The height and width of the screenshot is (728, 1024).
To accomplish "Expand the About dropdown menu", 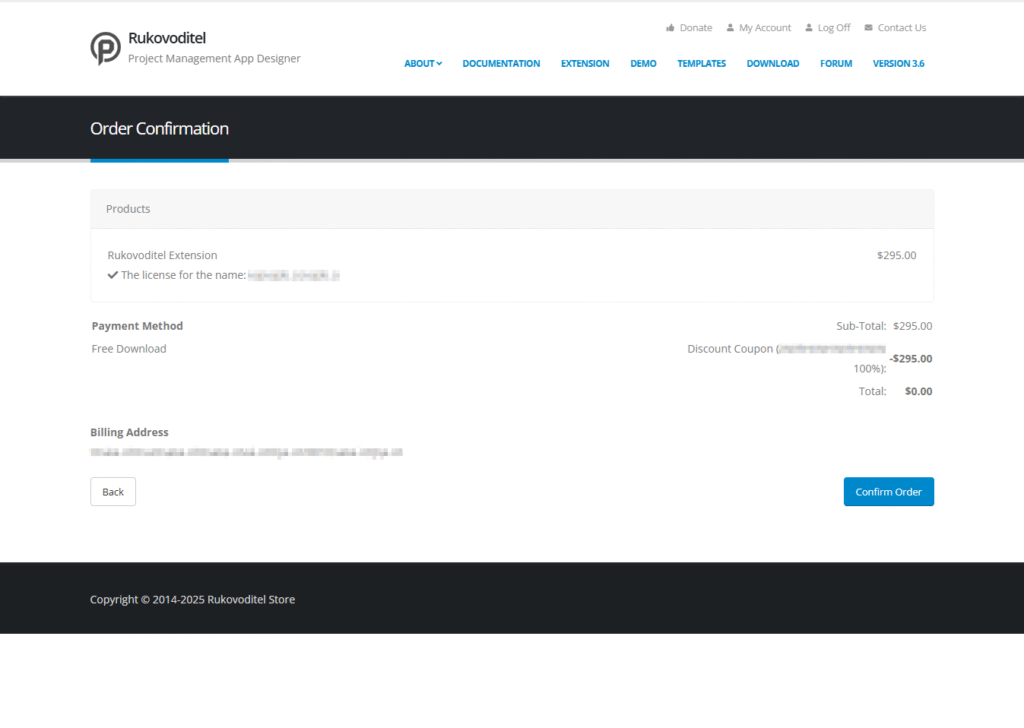I will point(423,64).
